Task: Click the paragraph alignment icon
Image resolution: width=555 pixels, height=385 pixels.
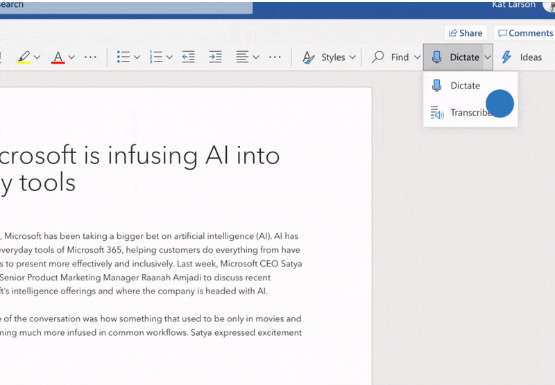Action: [x=242, y=57]
